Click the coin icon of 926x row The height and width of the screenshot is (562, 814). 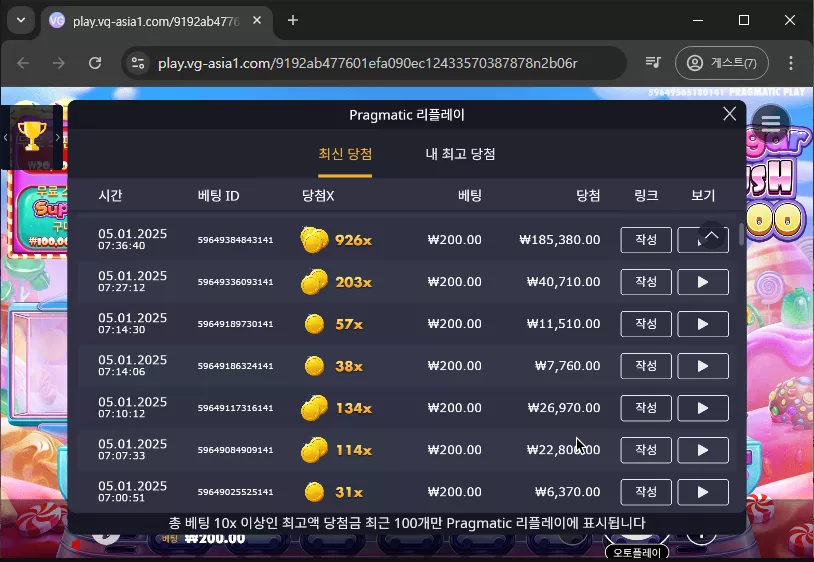(x=314, y=240)
